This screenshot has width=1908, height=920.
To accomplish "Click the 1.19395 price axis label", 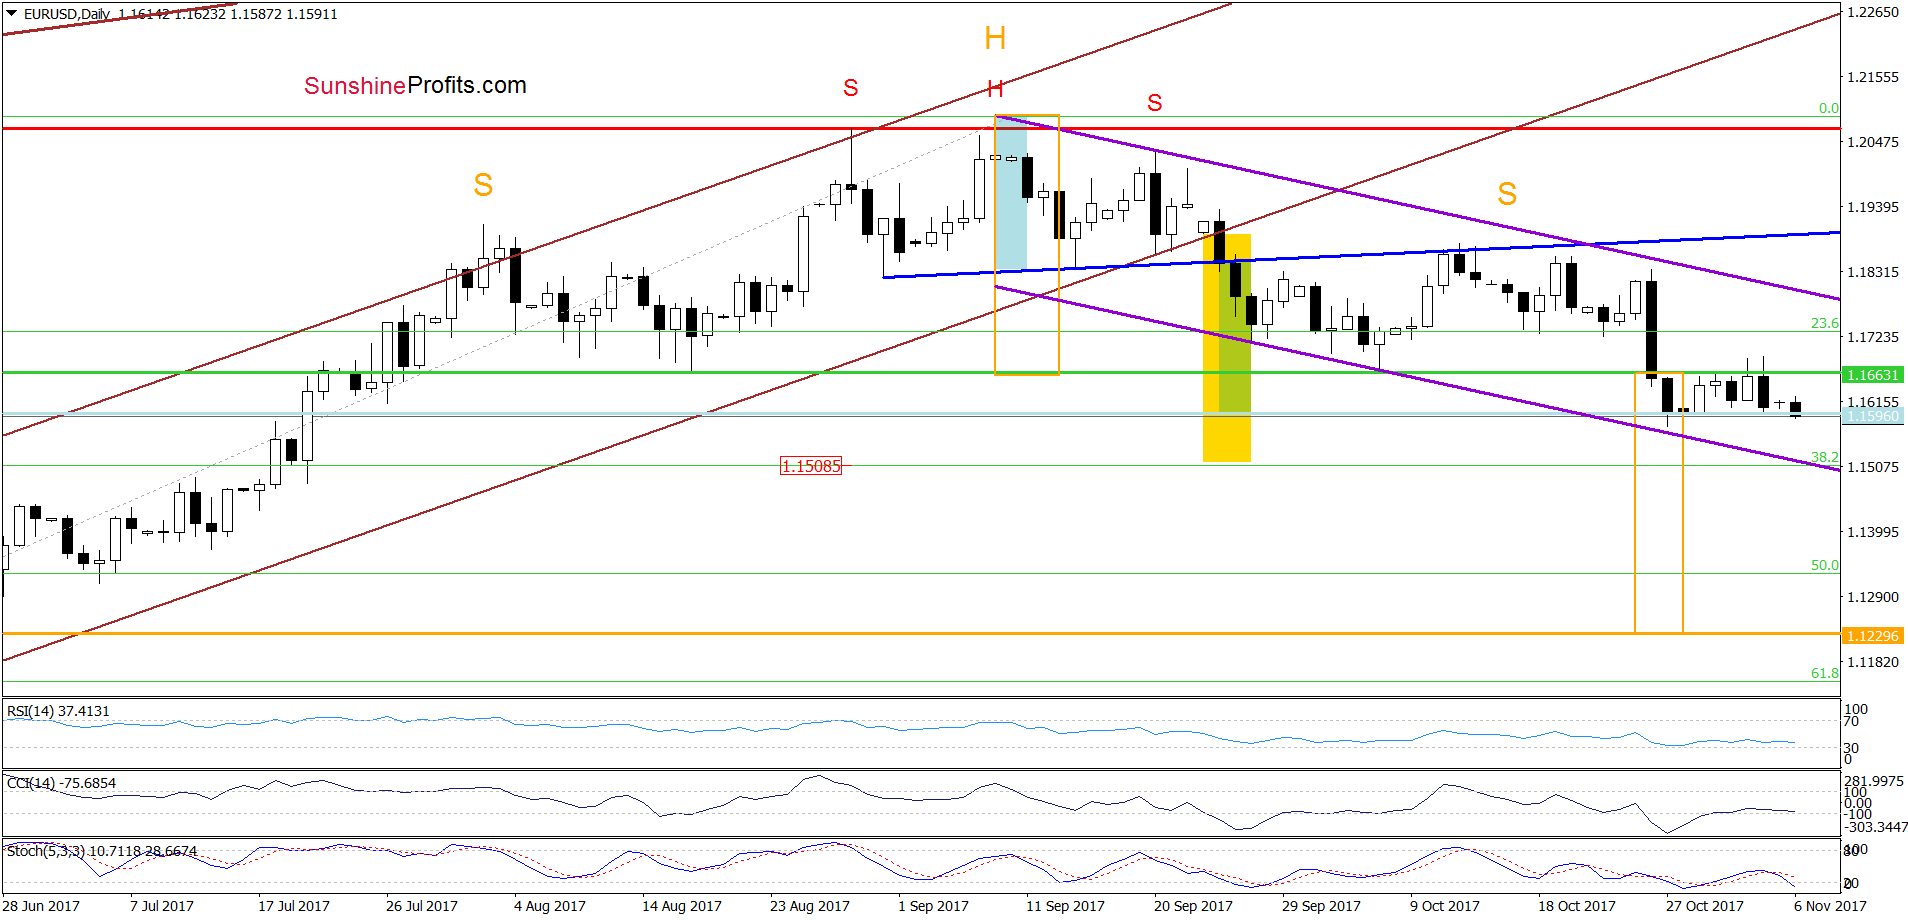I will 1872,207.
